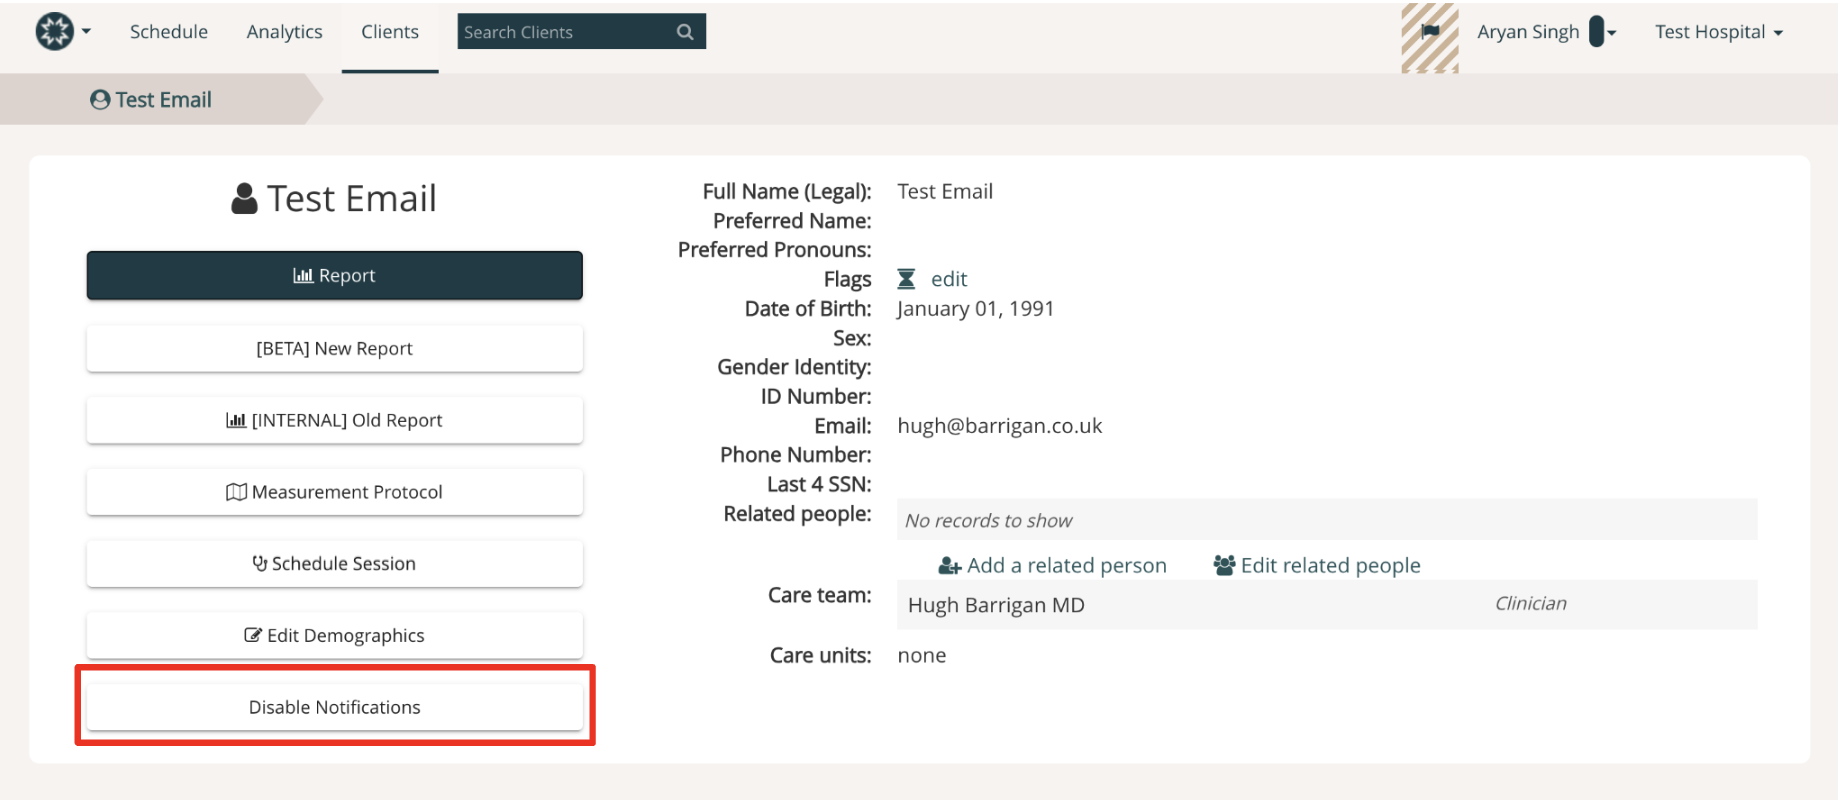
Task: Click the search magnifier icon
Action: click(x=685, y=32)
